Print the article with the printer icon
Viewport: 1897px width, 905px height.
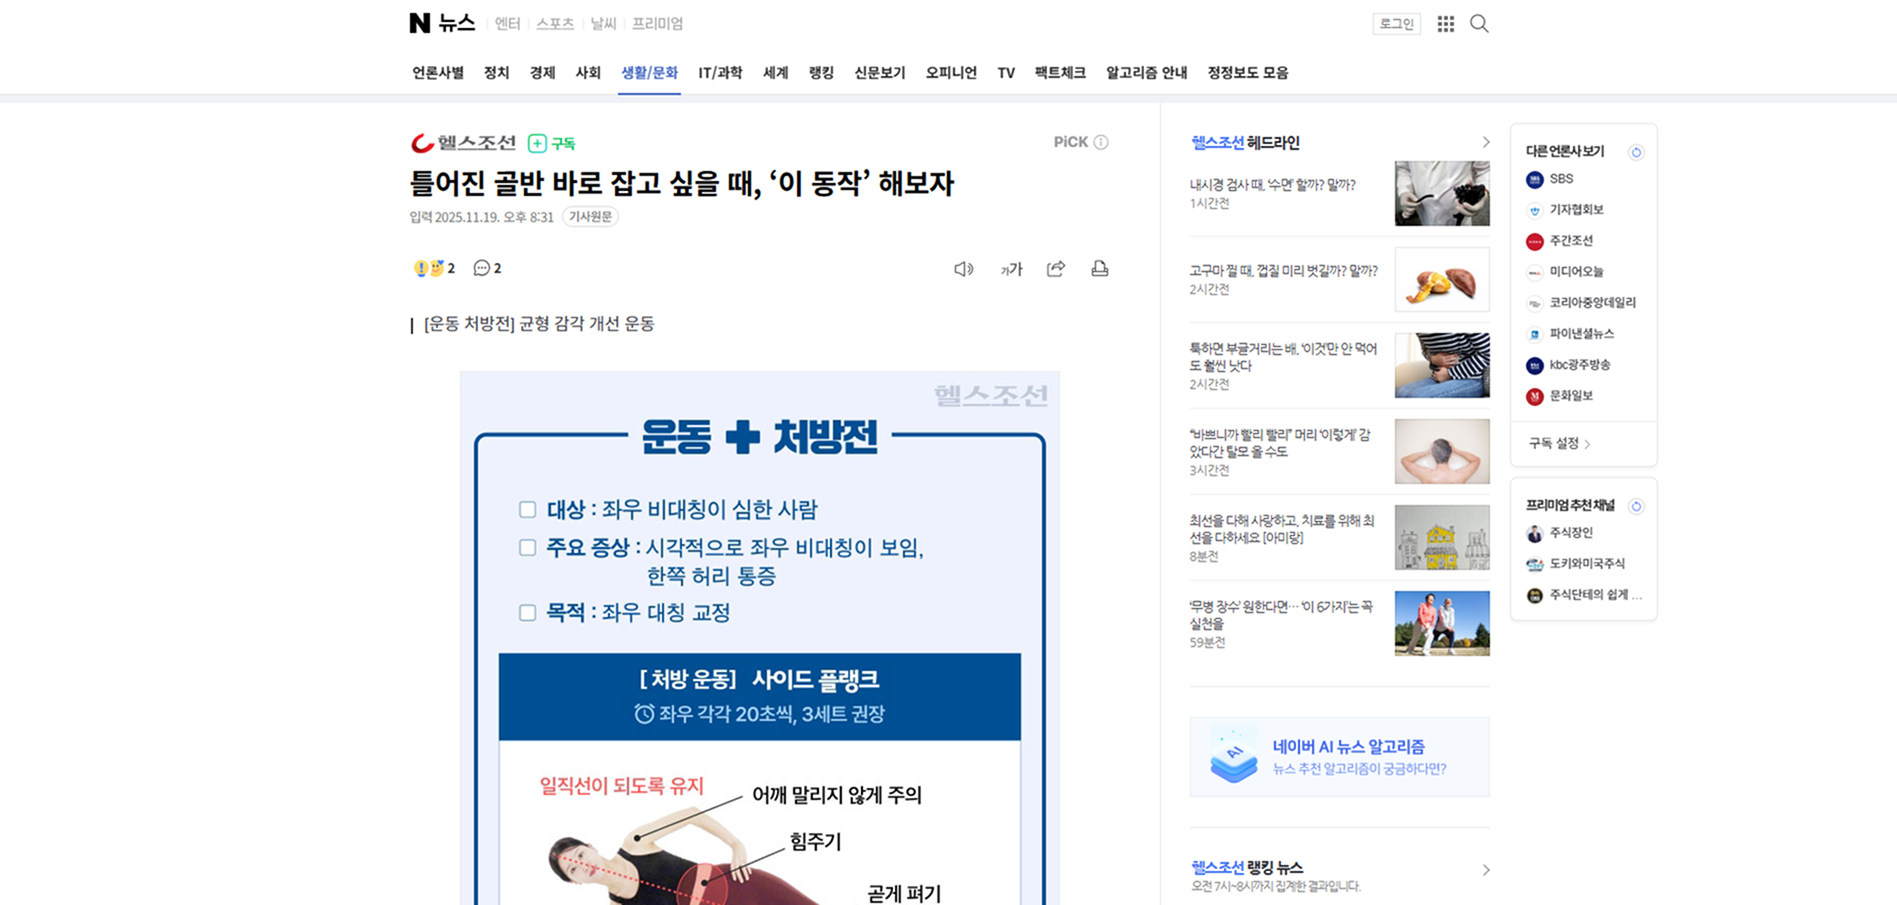[x=1100, y=269]
